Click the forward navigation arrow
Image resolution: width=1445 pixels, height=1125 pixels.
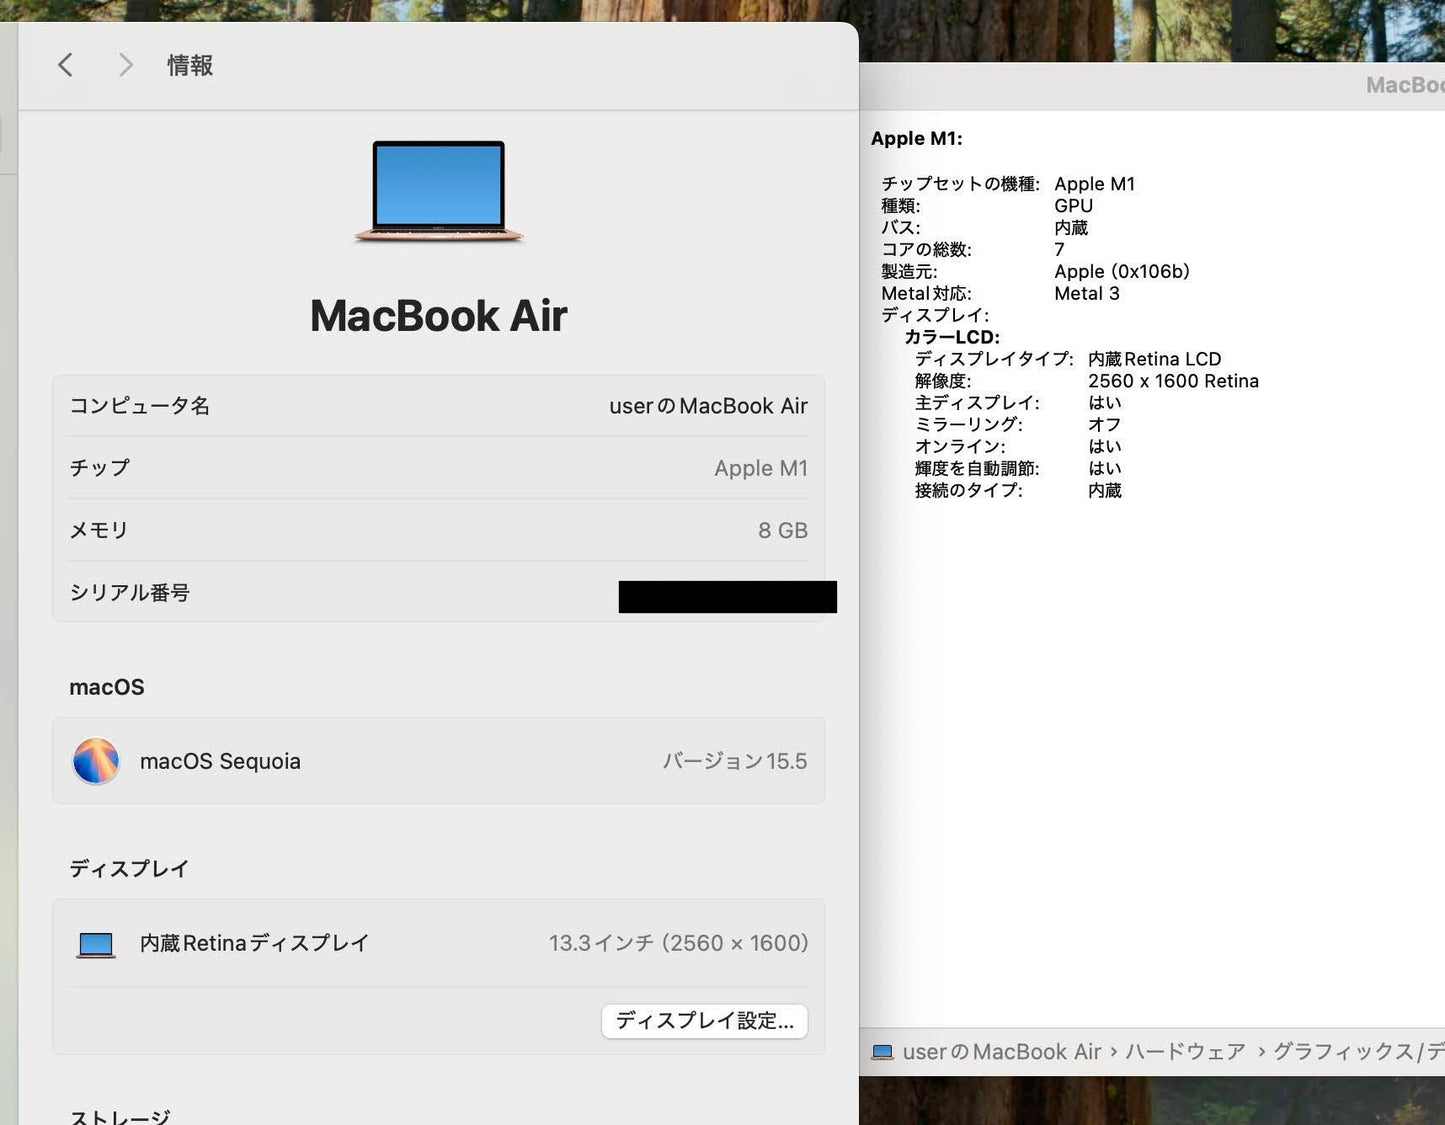point(125,64)
